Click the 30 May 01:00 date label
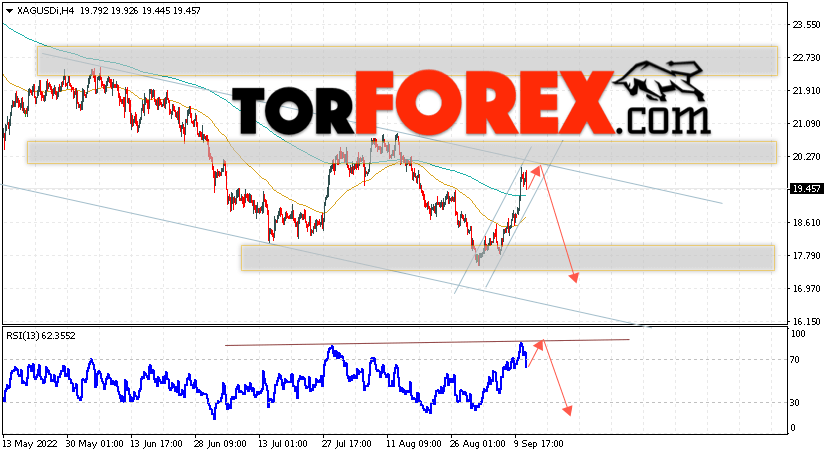This screenshot has width=828, height=455. (95, 444)
